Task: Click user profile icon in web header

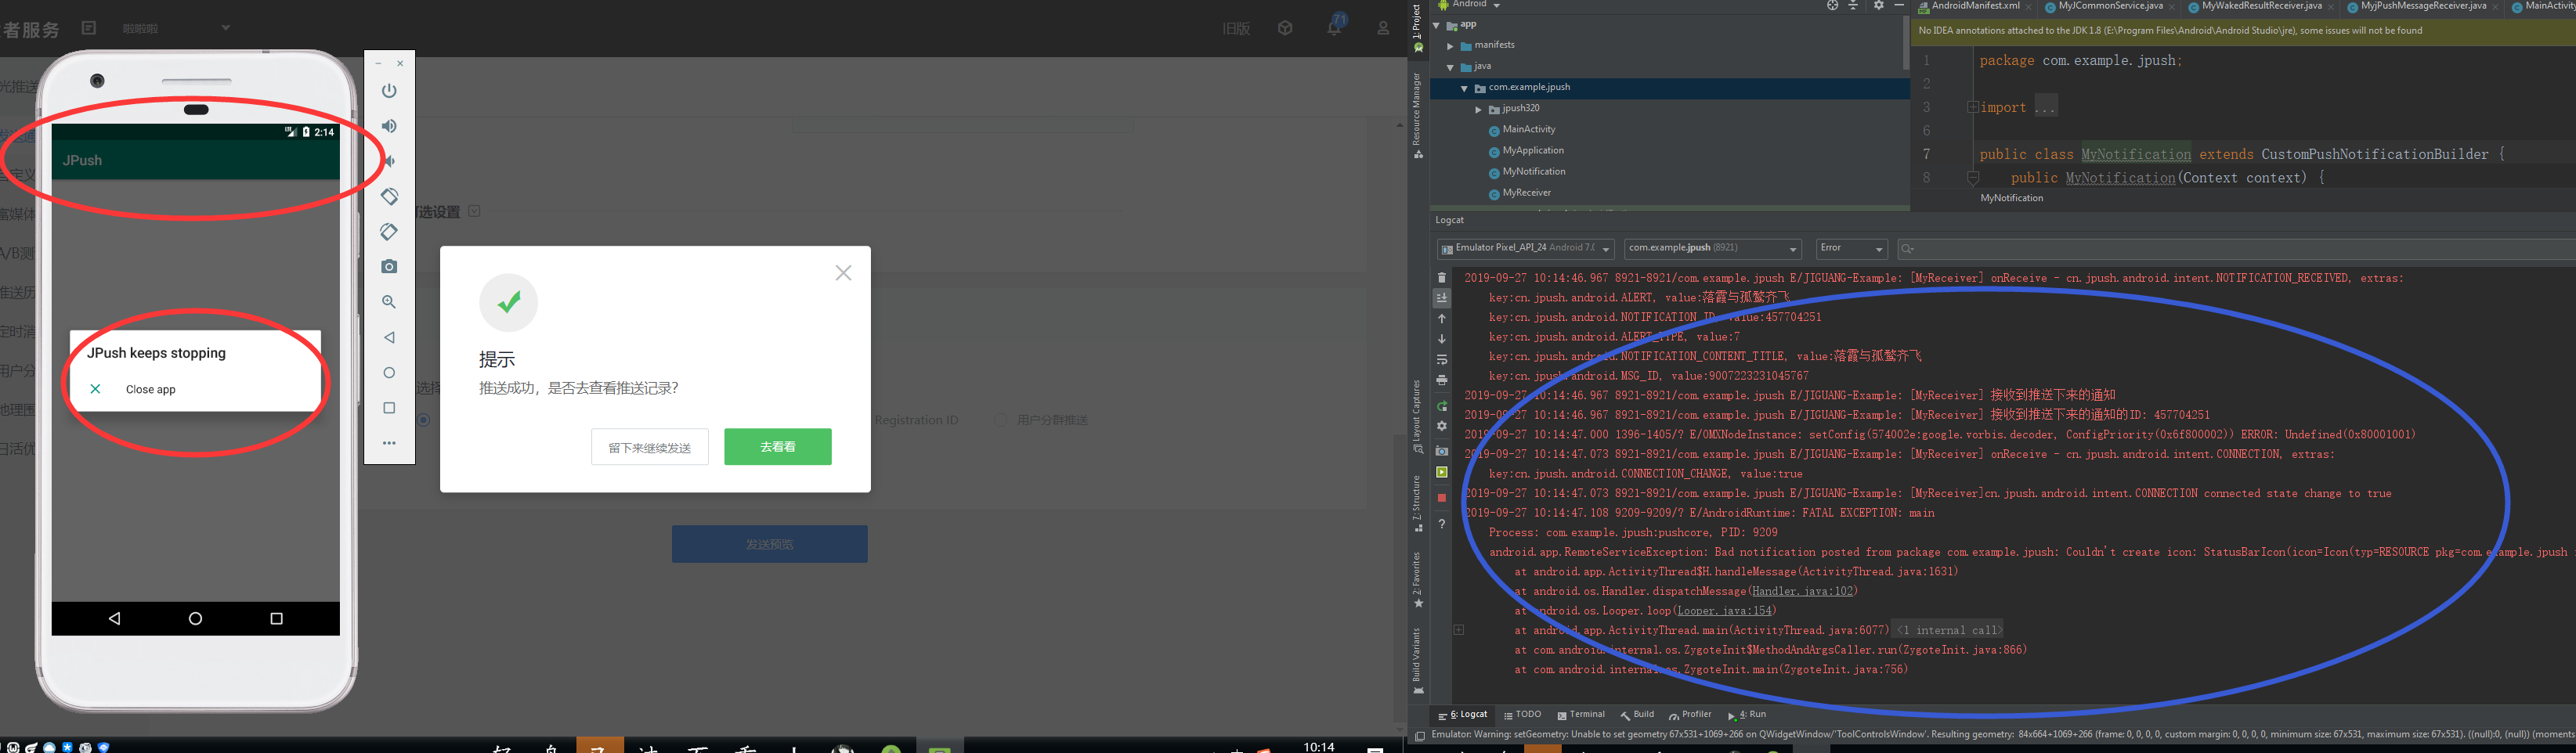Action: coord(1383,28)
